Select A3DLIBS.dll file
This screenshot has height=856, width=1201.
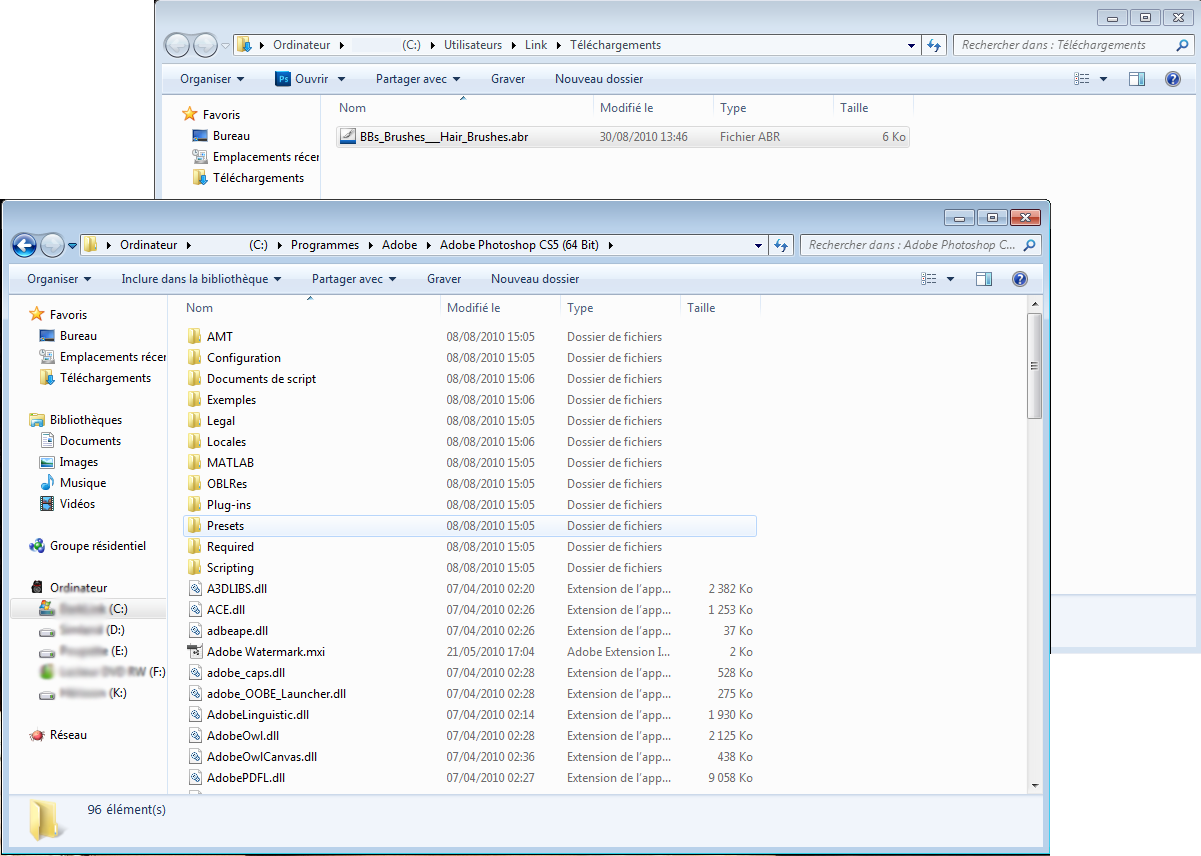pos(237,589)
